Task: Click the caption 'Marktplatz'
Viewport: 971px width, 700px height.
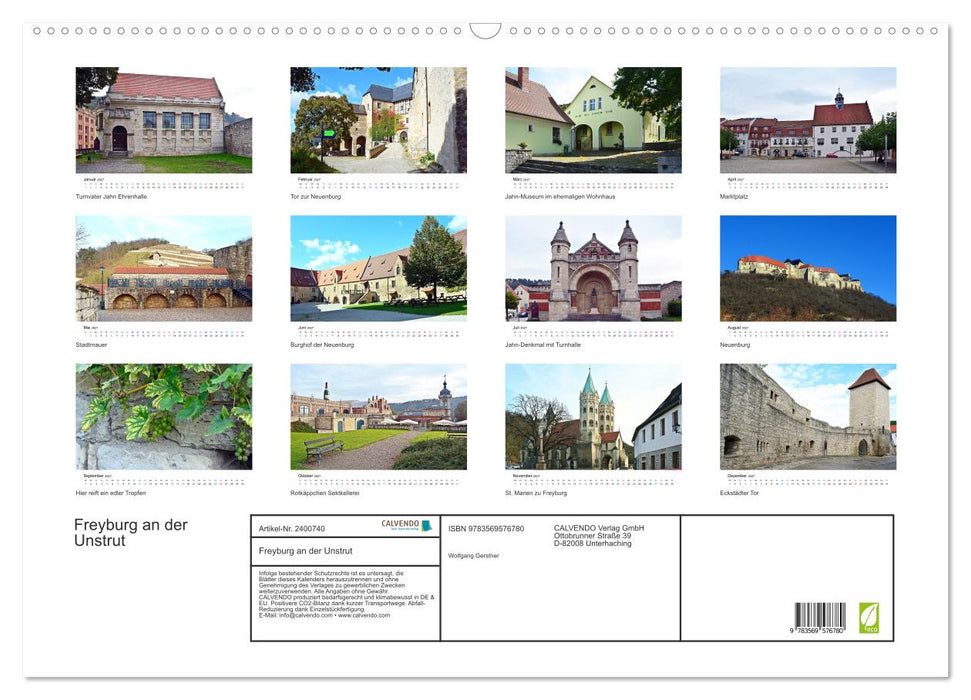Action: pyautogui.click(x=734, y=196)
